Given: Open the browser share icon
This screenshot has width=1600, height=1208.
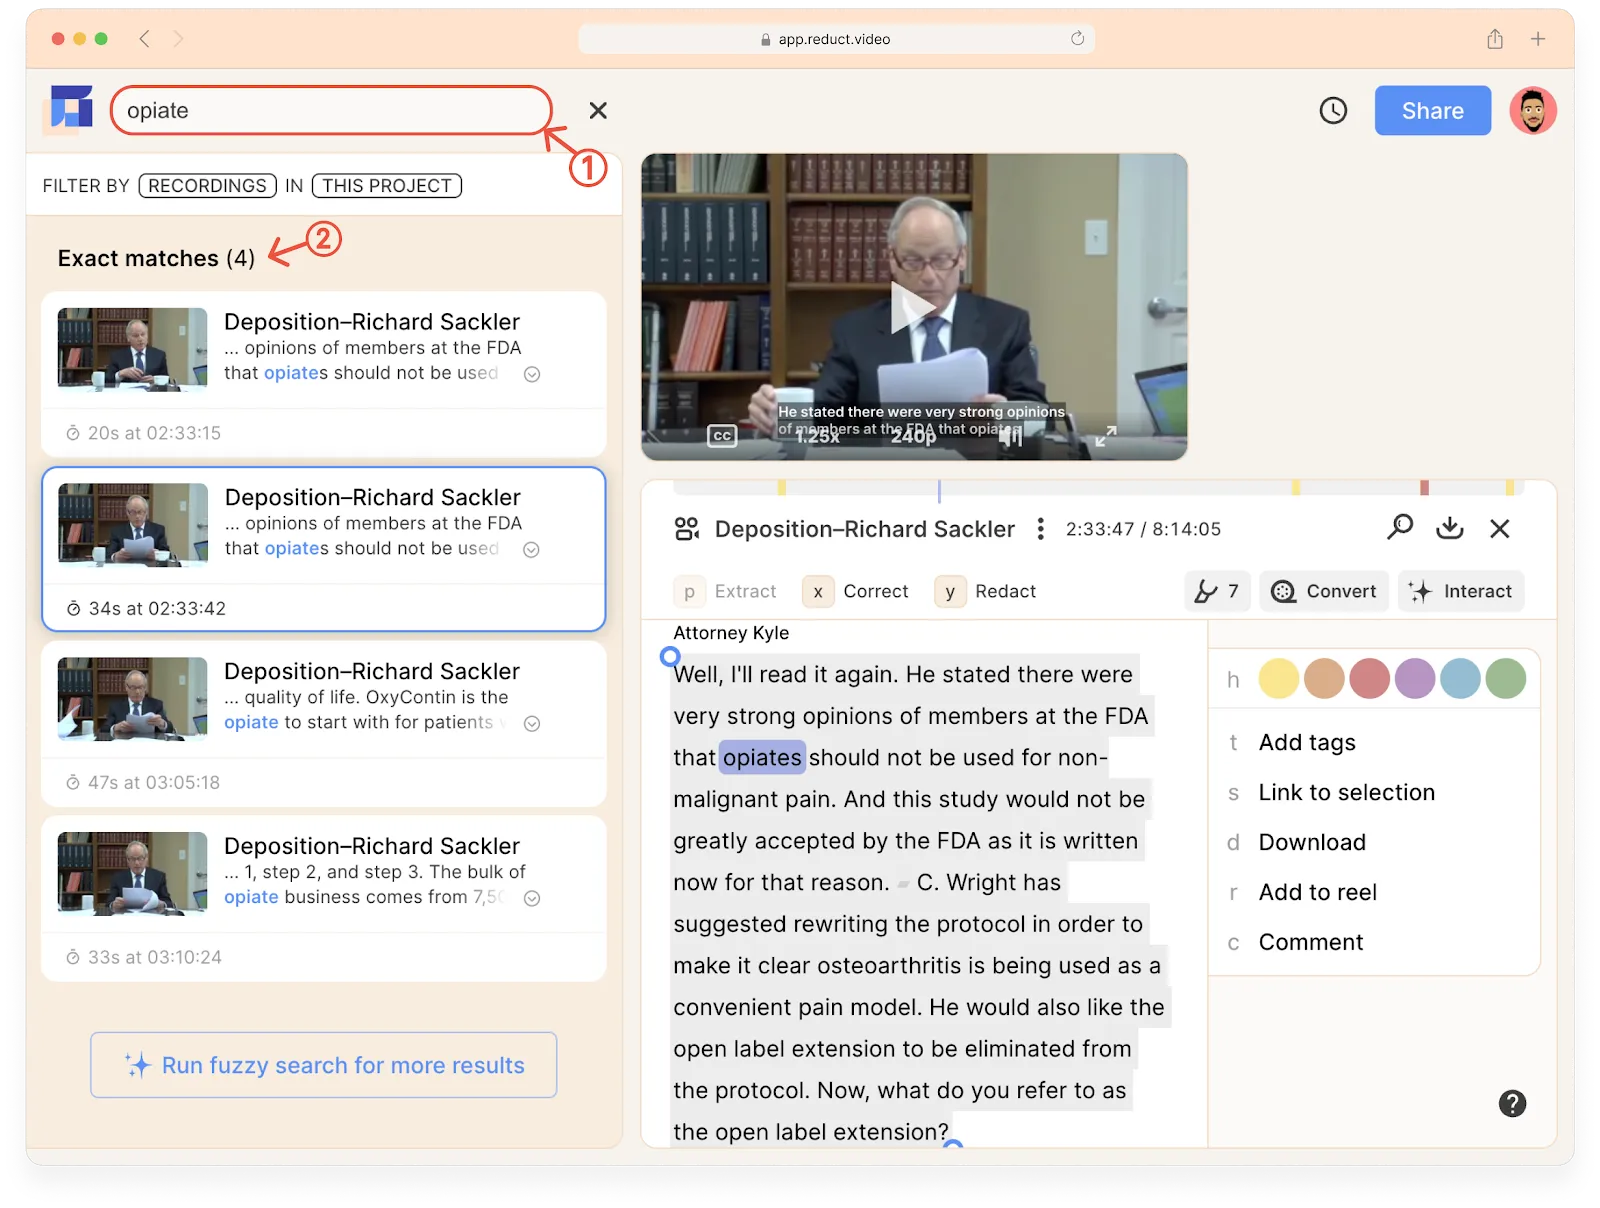Looking at the screenshot, I should [1495, 39].
